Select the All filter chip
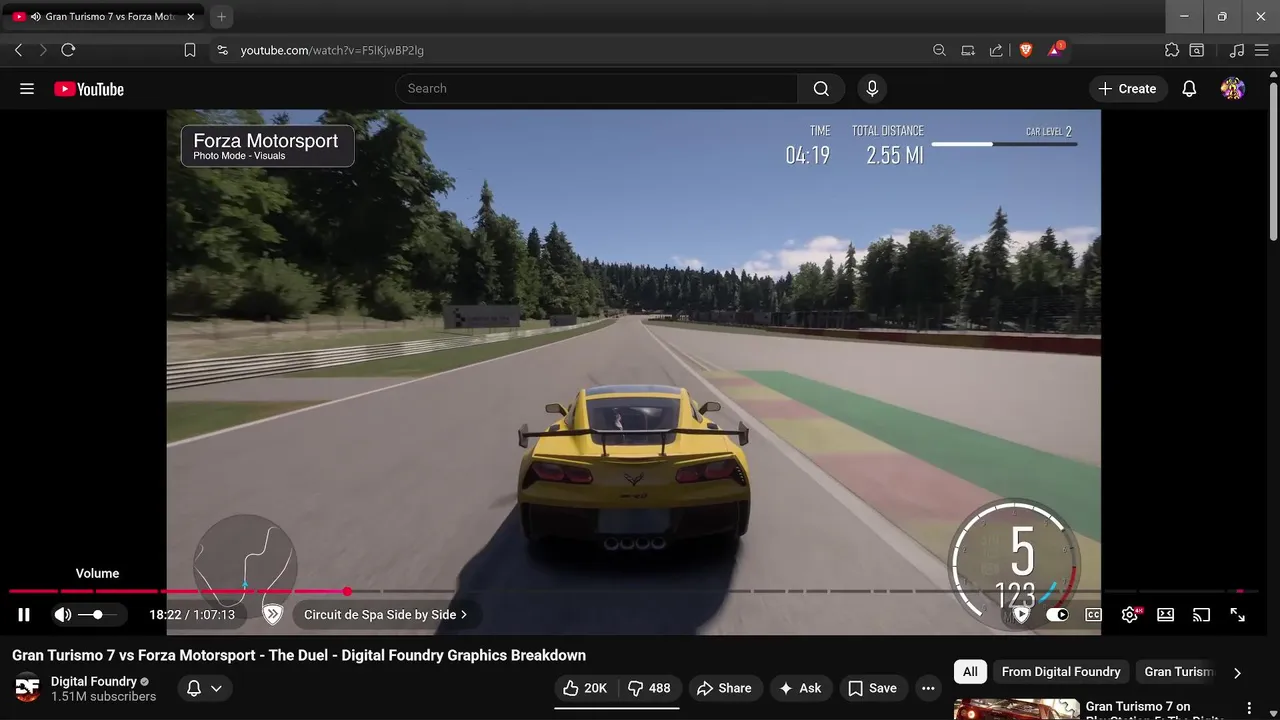1280x720 pixels. point(970,672)
